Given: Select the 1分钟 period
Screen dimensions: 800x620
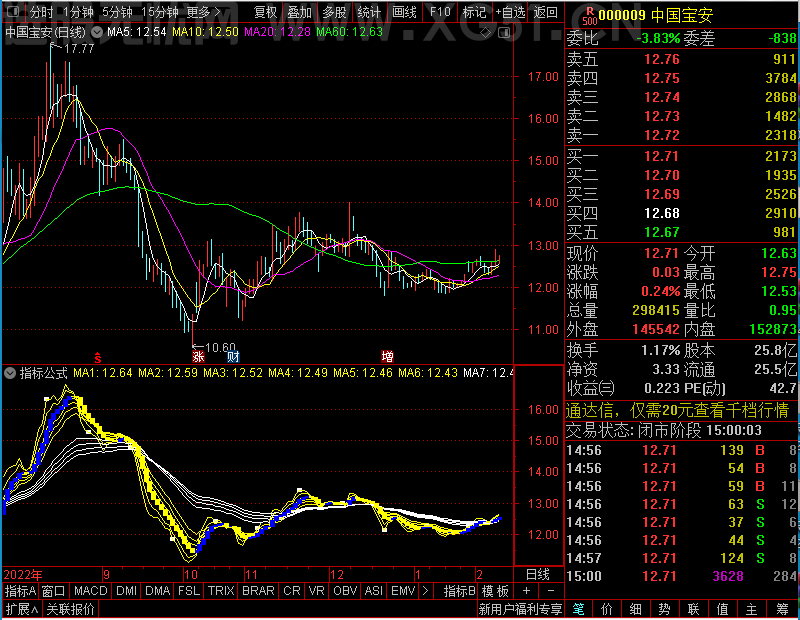Looking at the screenshot, I should pos(78,12).
